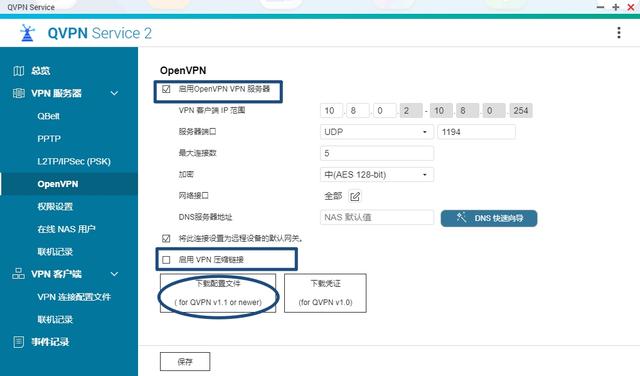This screenshot has width=640, height=376.
Task: Open the UDP protocol dropdown
Action: (376, 132)
